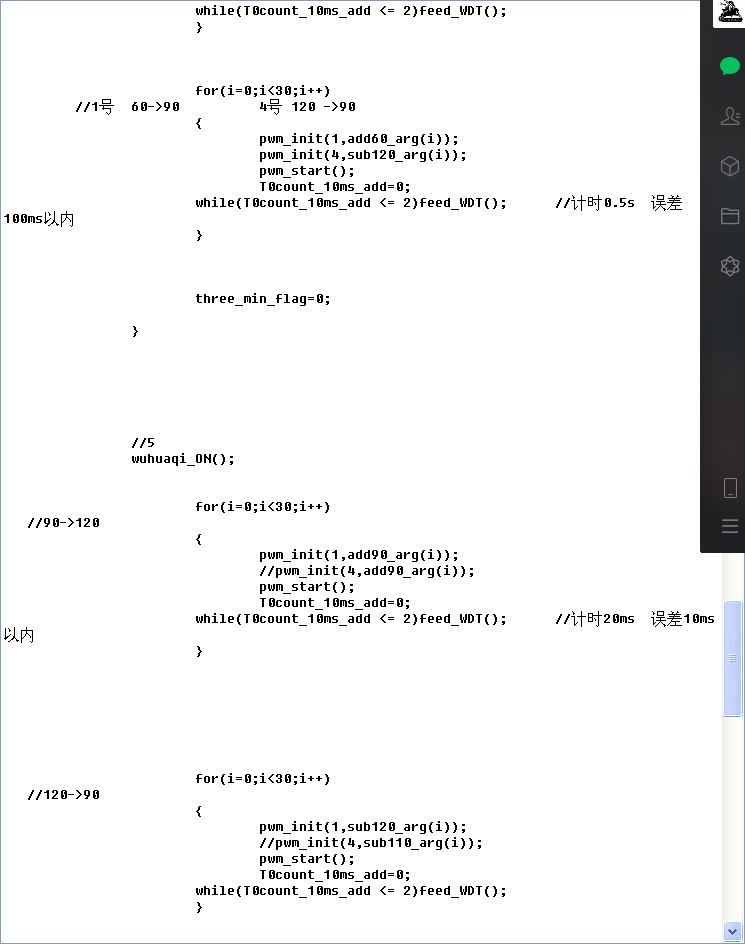Click the empty scrollbar track below the thumb

pyautogui.click(x=733, y=820)
